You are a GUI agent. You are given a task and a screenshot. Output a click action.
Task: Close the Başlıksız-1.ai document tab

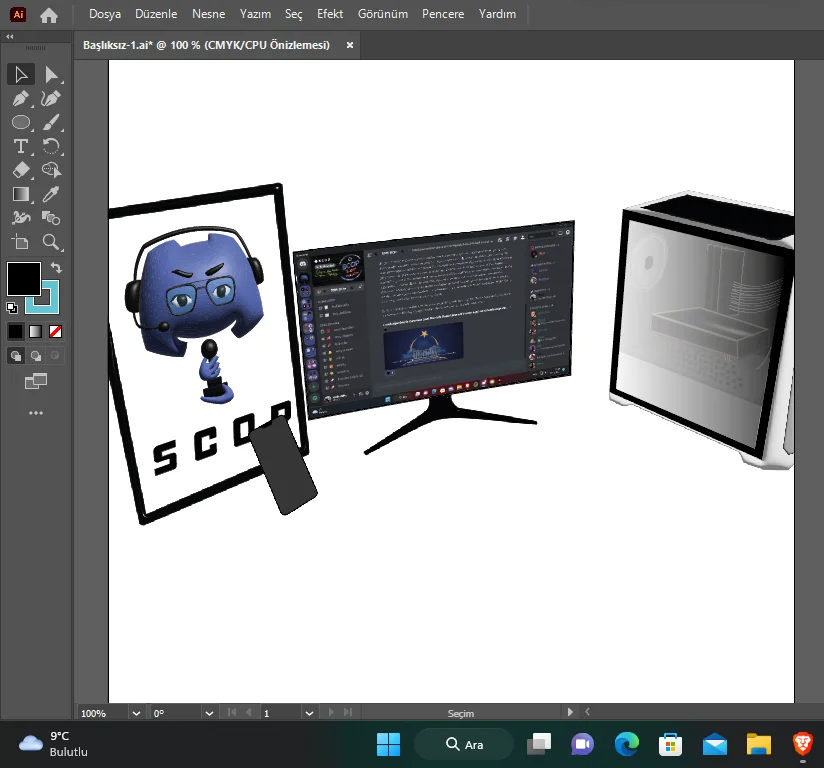[x=349, y=46]
